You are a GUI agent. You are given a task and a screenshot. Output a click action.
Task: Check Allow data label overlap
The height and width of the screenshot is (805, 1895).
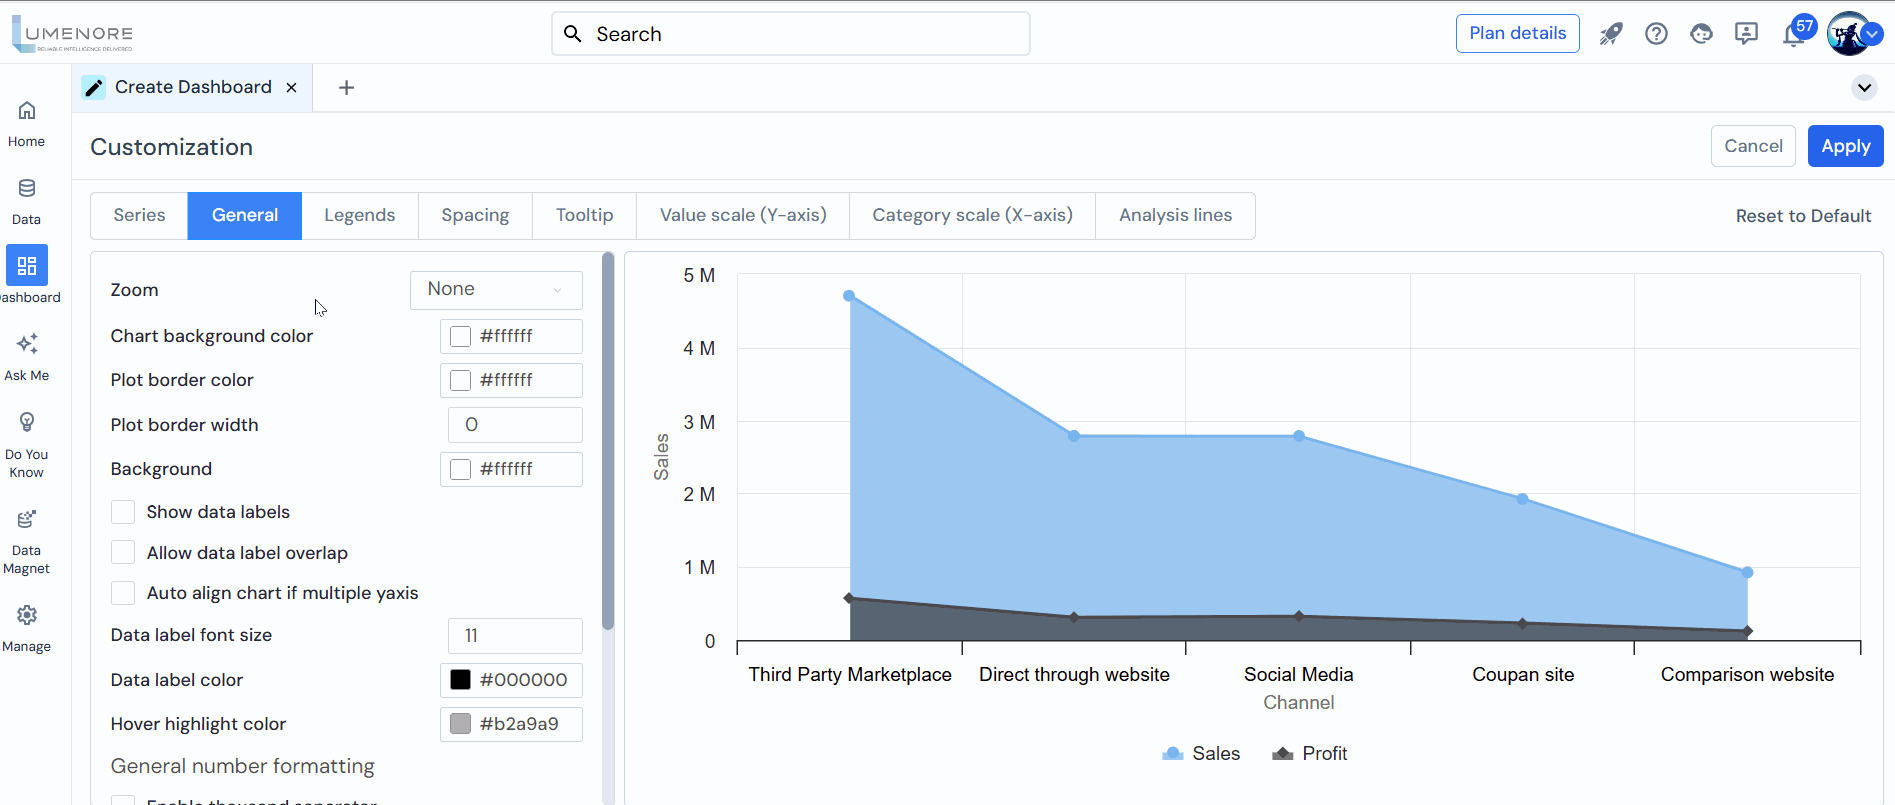[x=123, y=553]
